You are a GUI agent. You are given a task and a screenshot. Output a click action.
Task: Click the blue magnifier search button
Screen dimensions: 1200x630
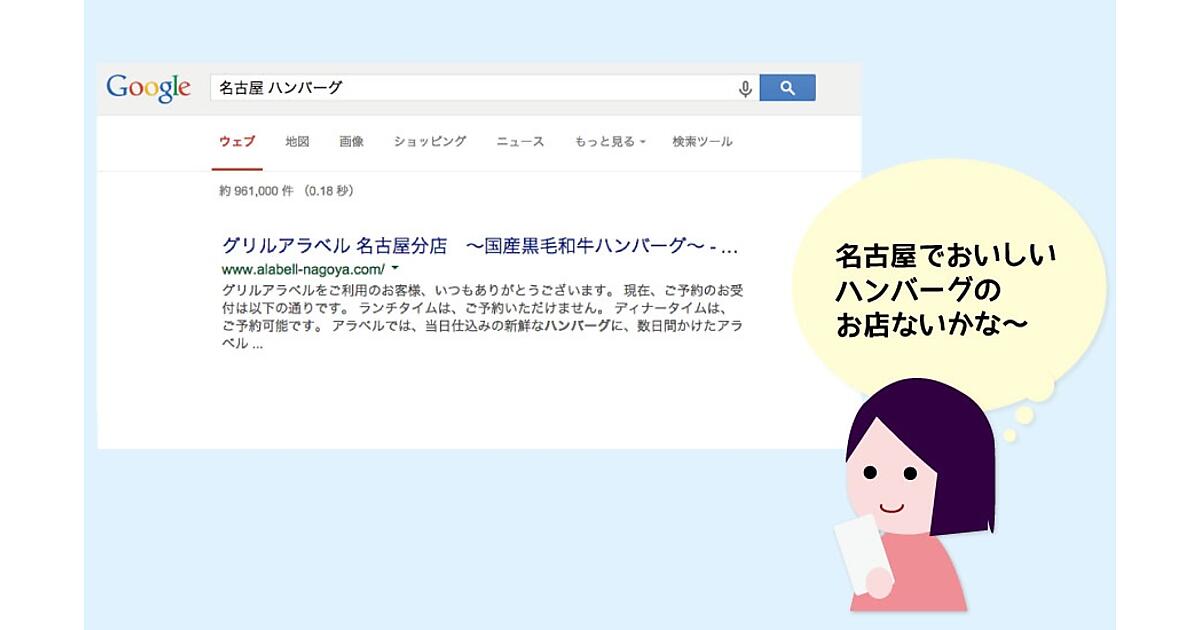(788, 88)
